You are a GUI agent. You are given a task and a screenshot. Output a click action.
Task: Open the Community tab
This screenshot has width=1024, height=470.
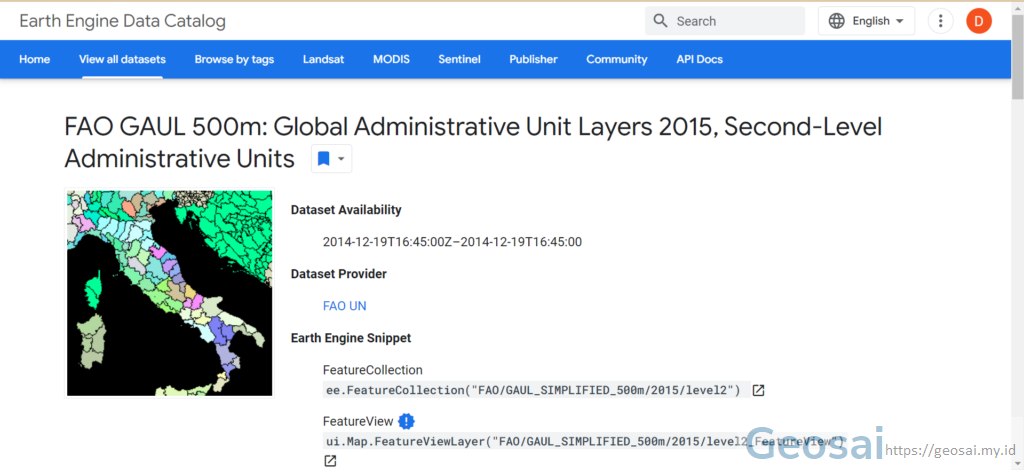tap(616, 59)
